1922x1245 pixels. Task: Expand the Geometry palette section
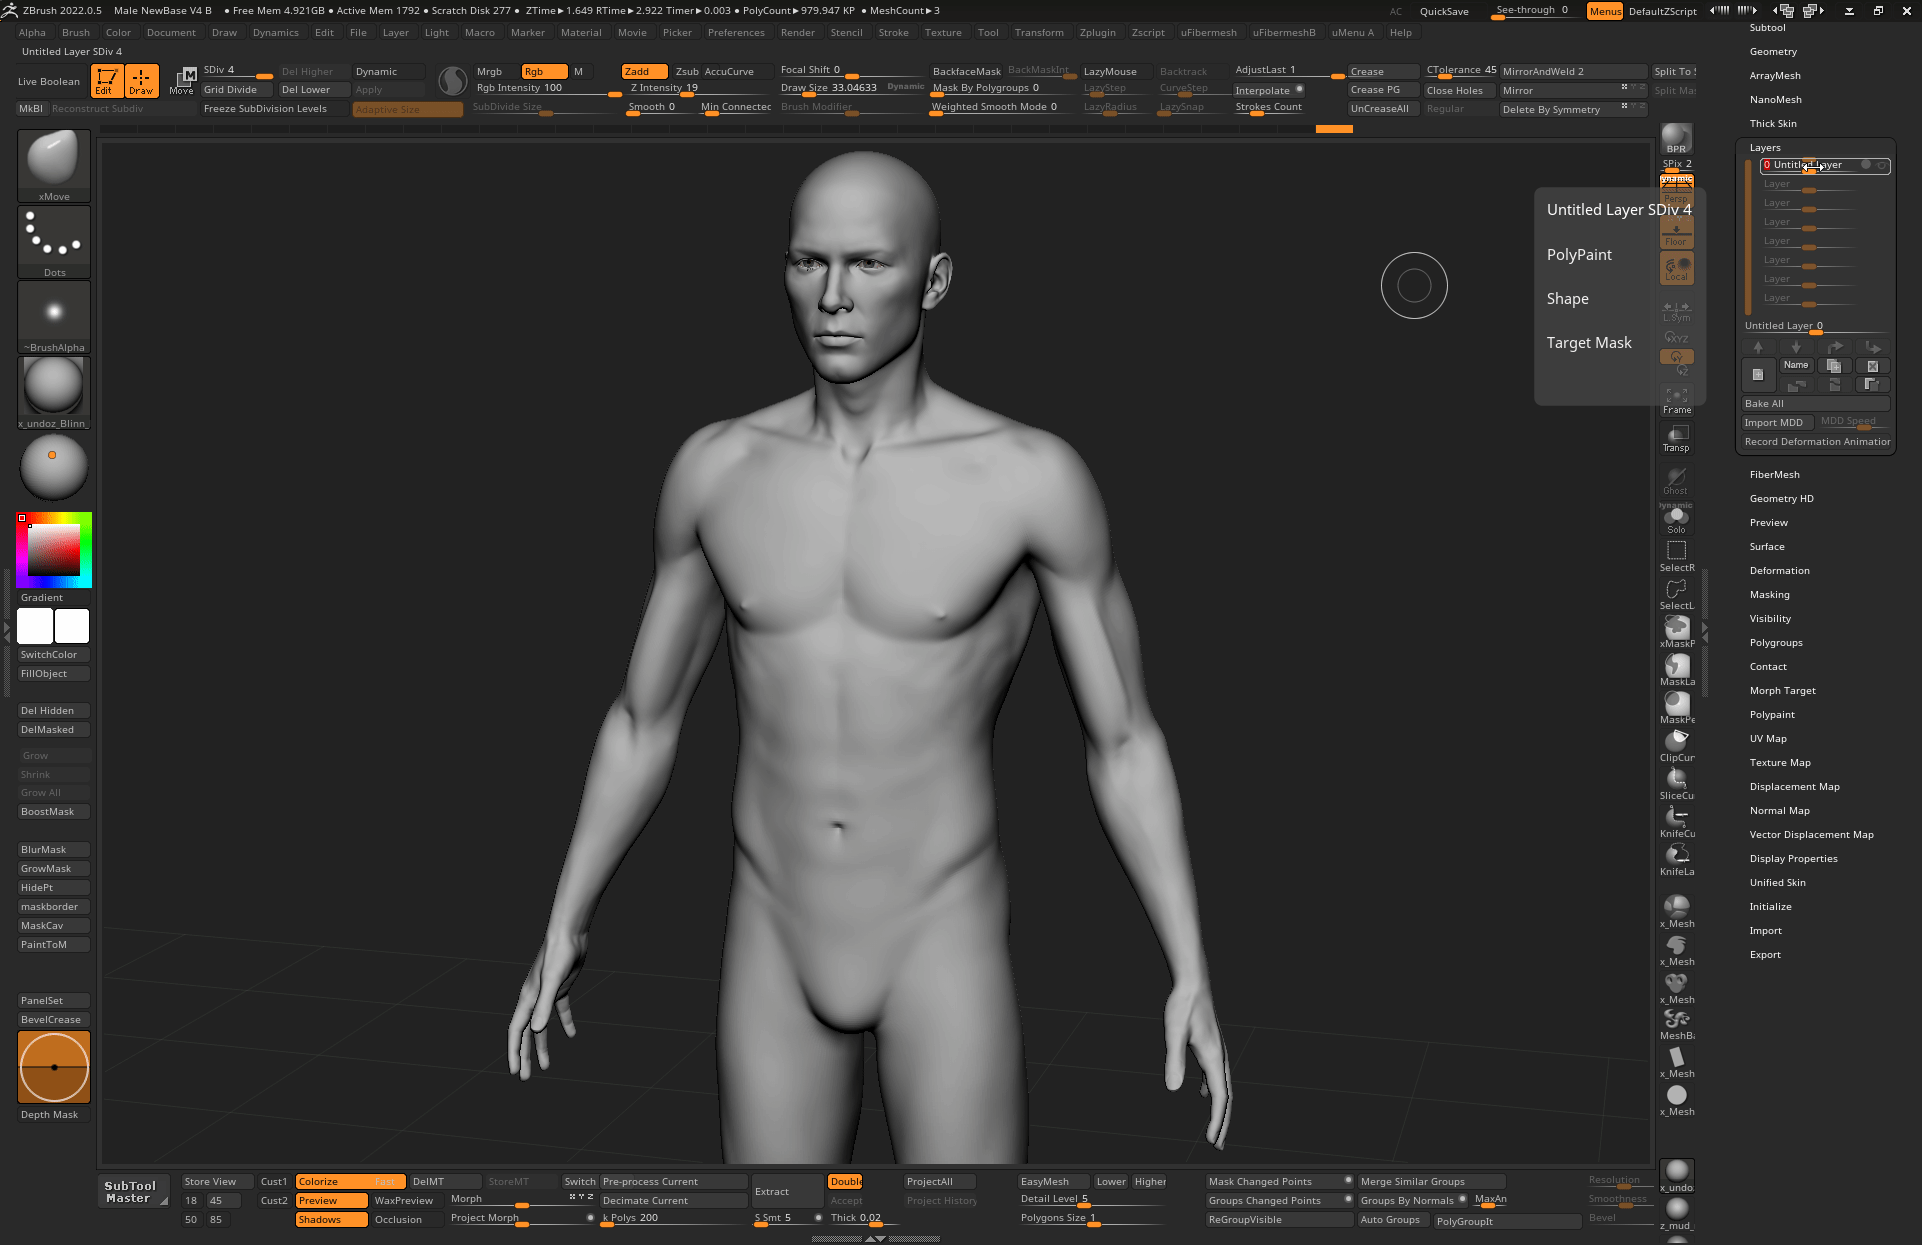pyautogui.click(x=1773, y=52)
